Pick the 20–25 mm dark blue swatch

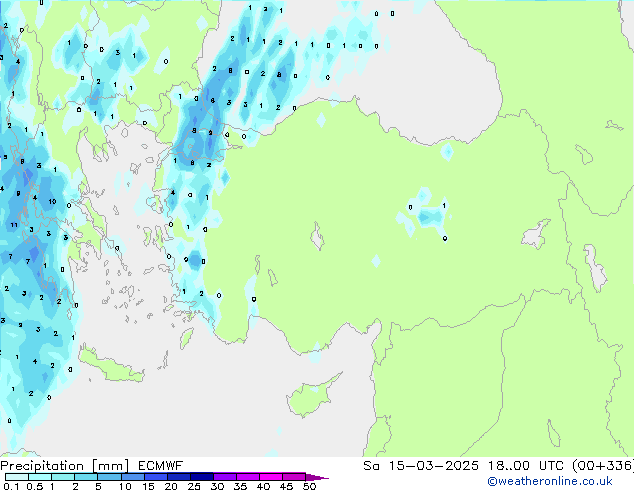pos(179,477)
